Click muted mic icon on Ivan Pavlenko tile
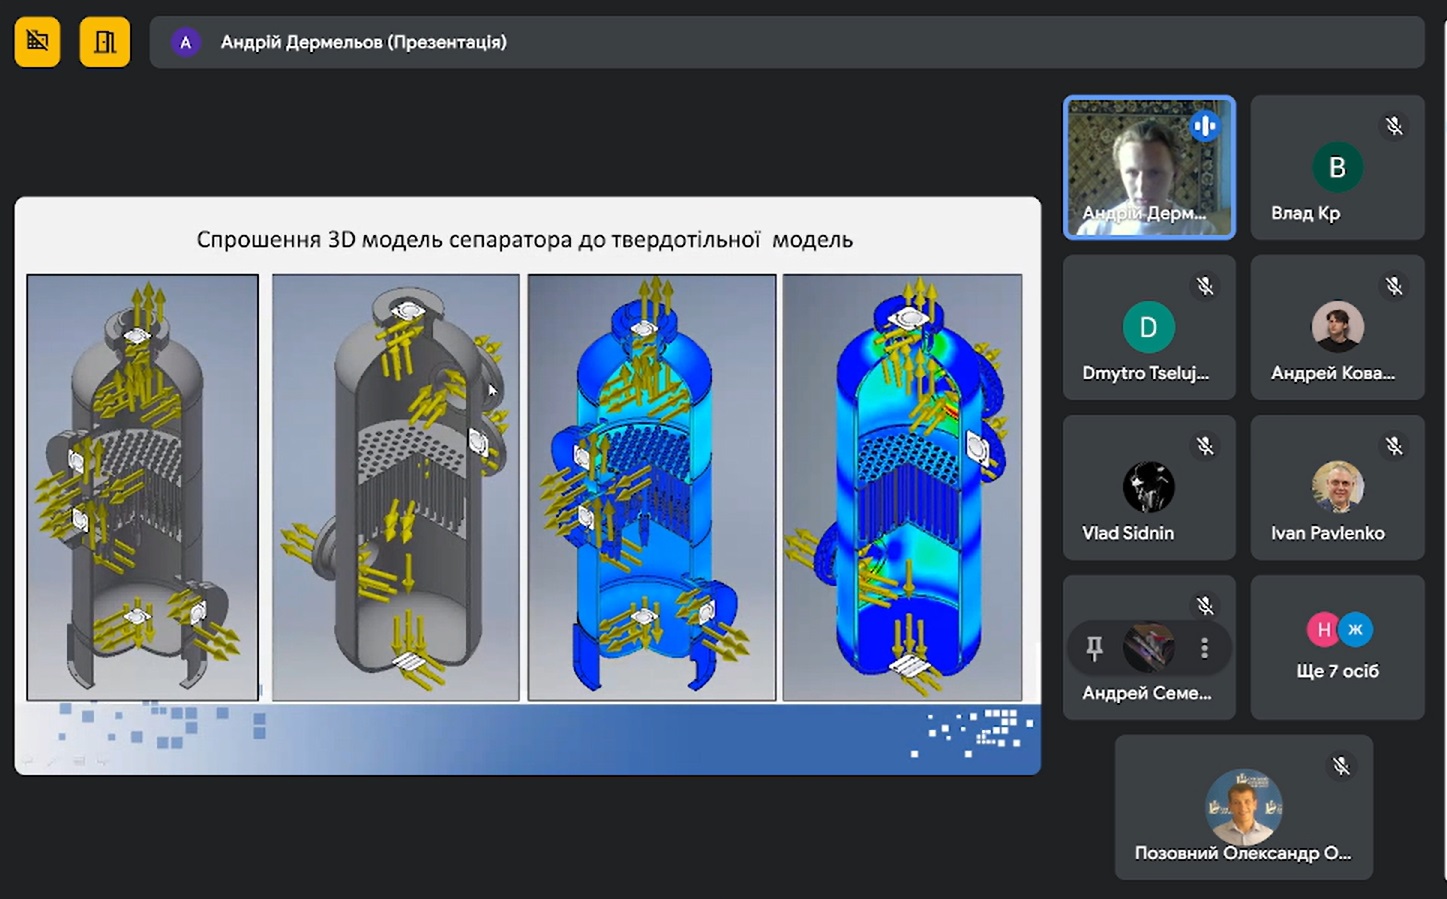This screenshot has height=899, width=1447. coord(1394,446)
